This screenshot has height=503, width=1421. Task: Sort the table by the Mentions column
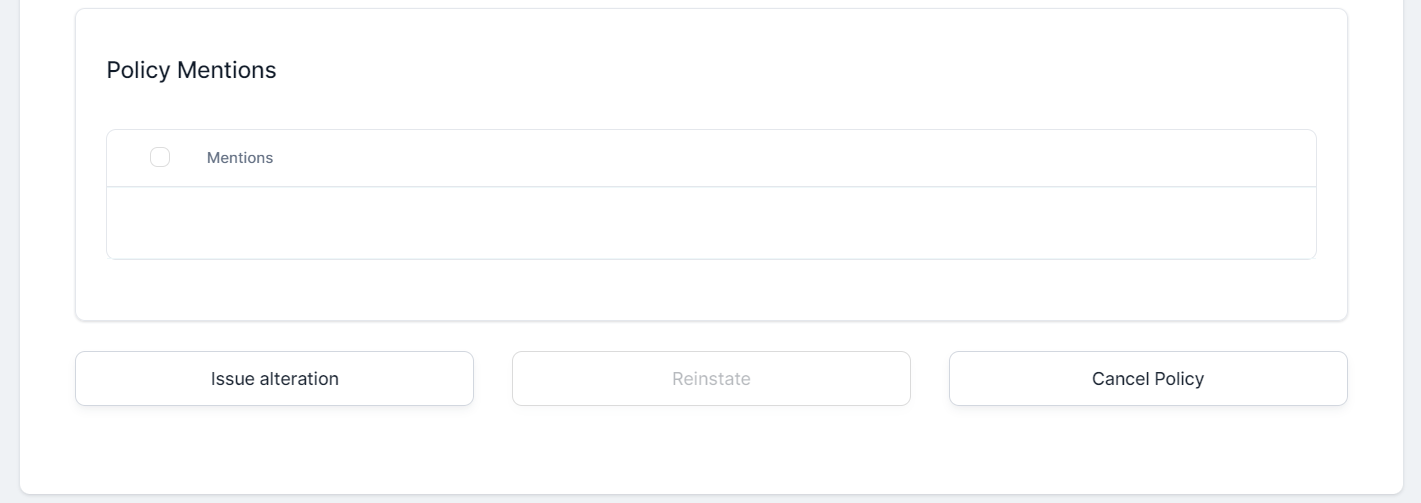[x=240, y=158]
